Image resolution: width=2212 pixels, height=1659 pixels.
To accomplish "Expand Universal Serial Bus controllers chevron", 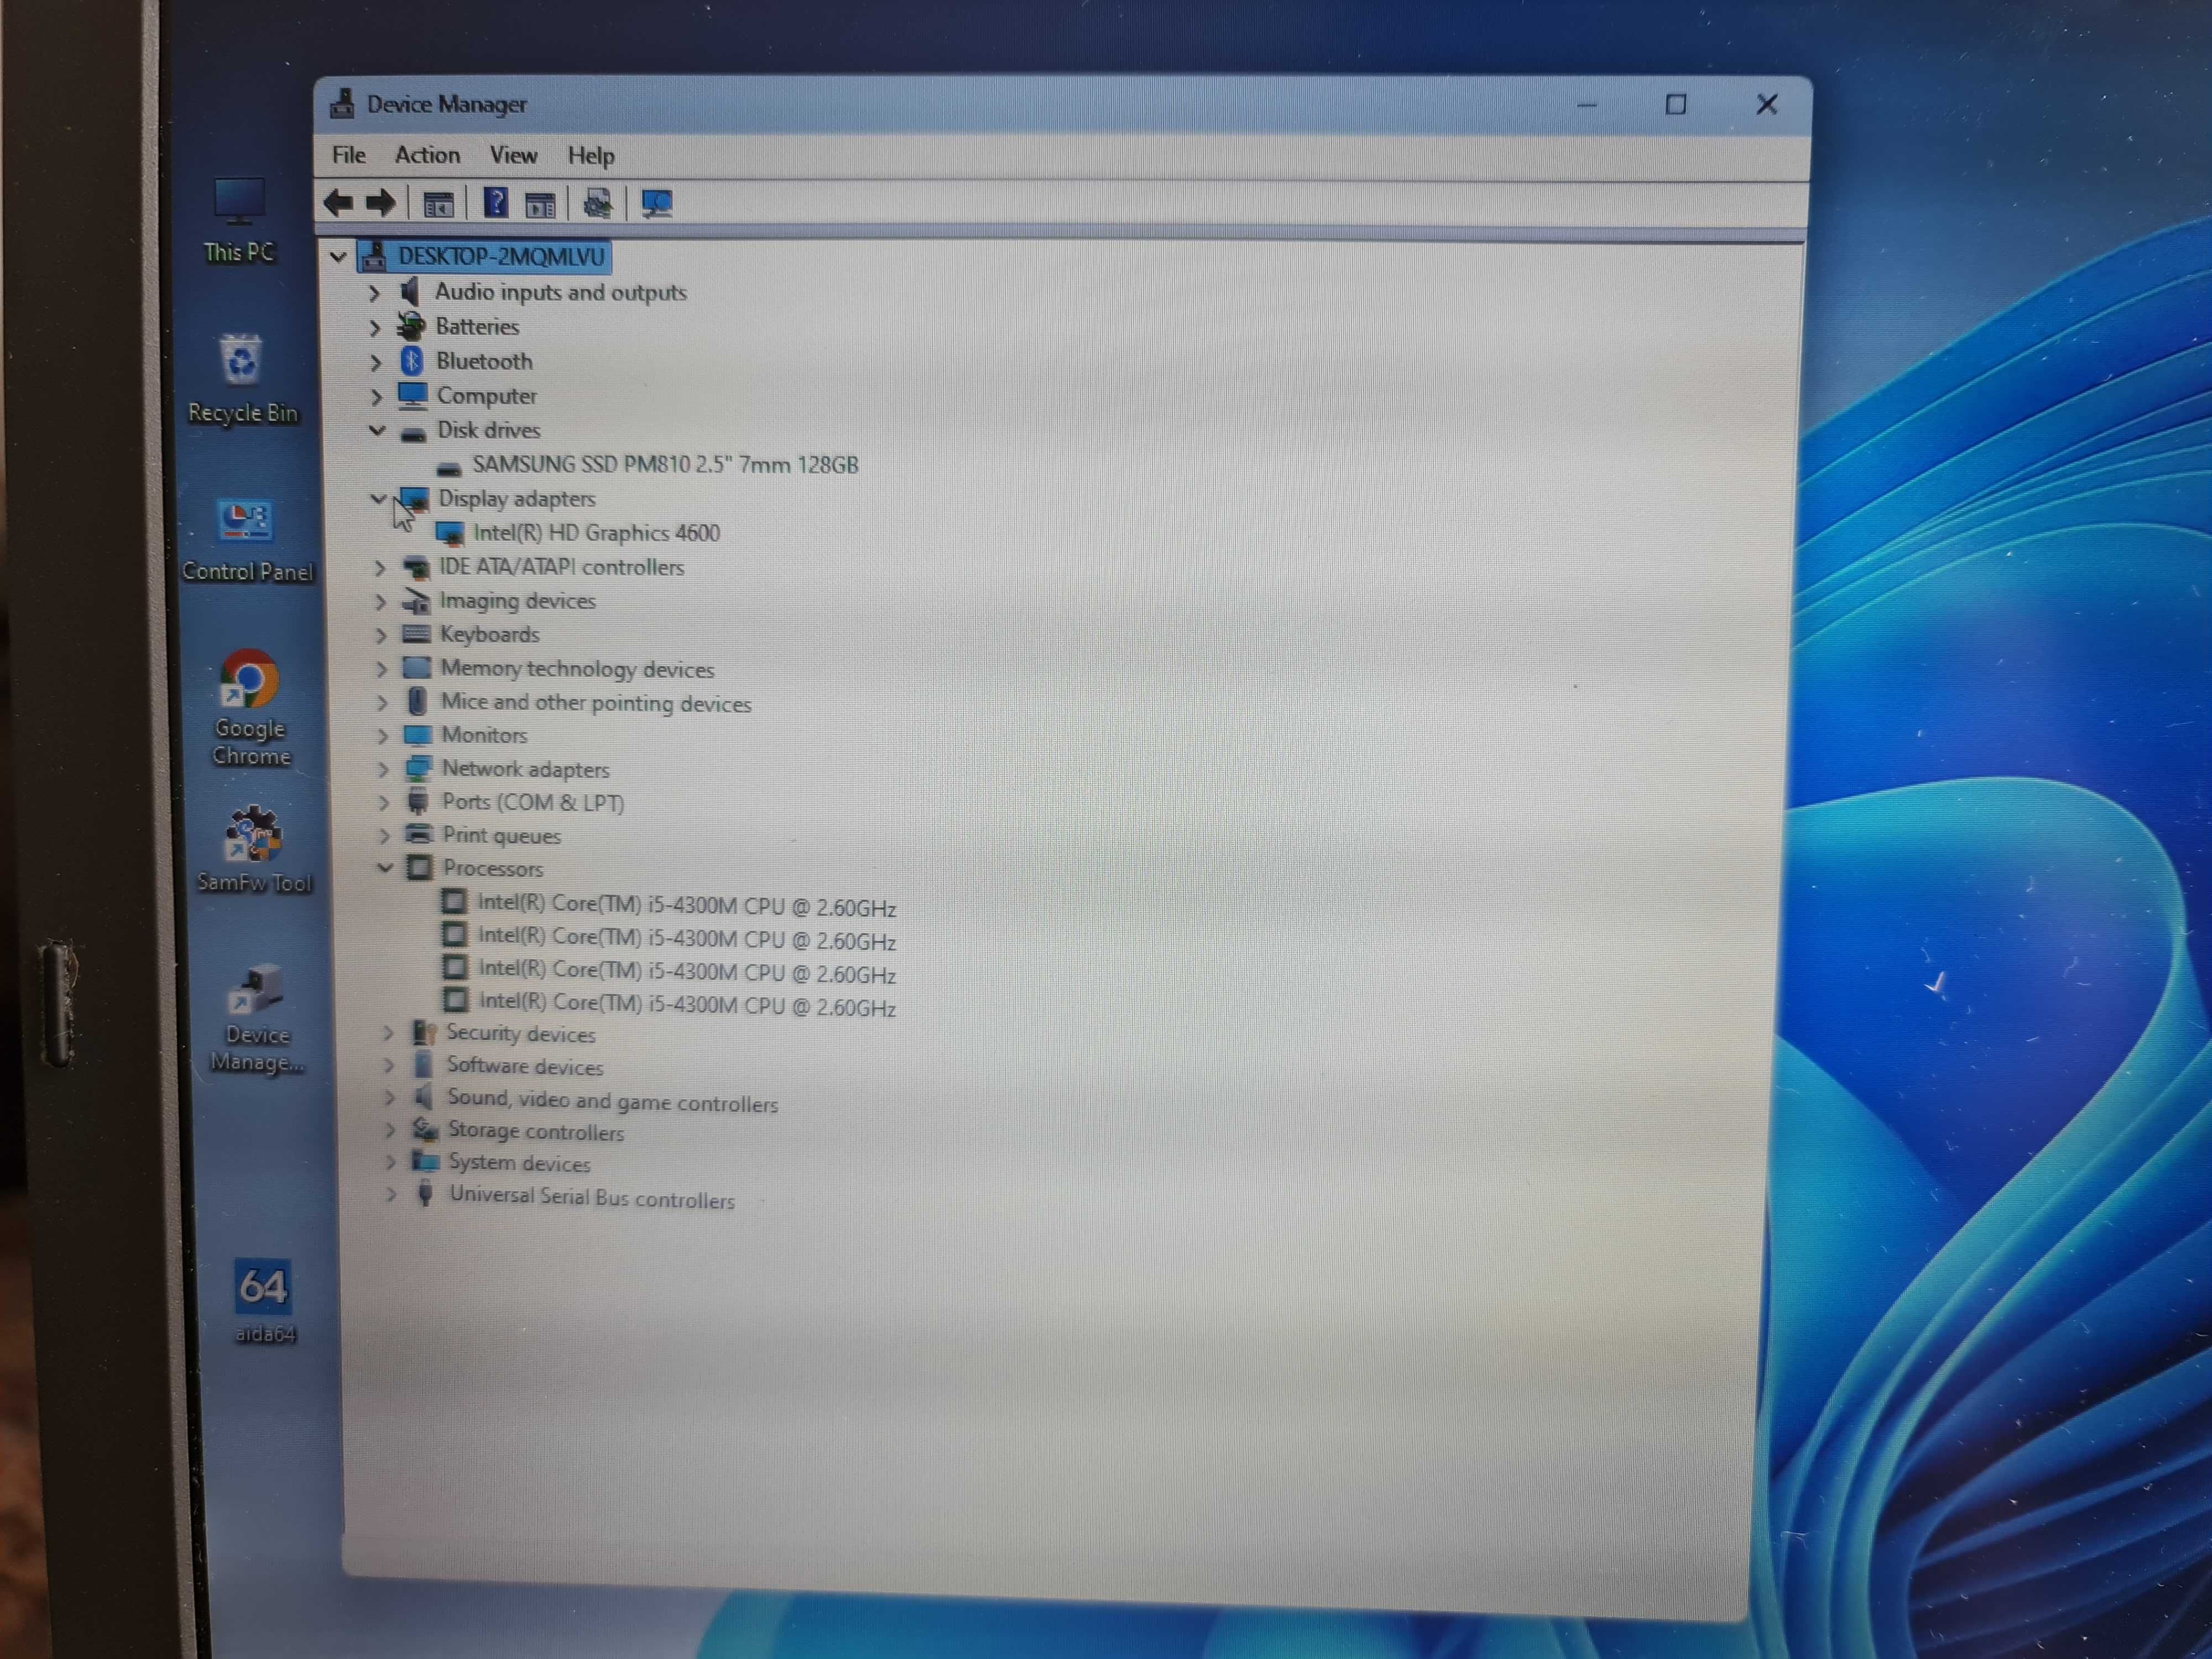I will click(391, 1194).
